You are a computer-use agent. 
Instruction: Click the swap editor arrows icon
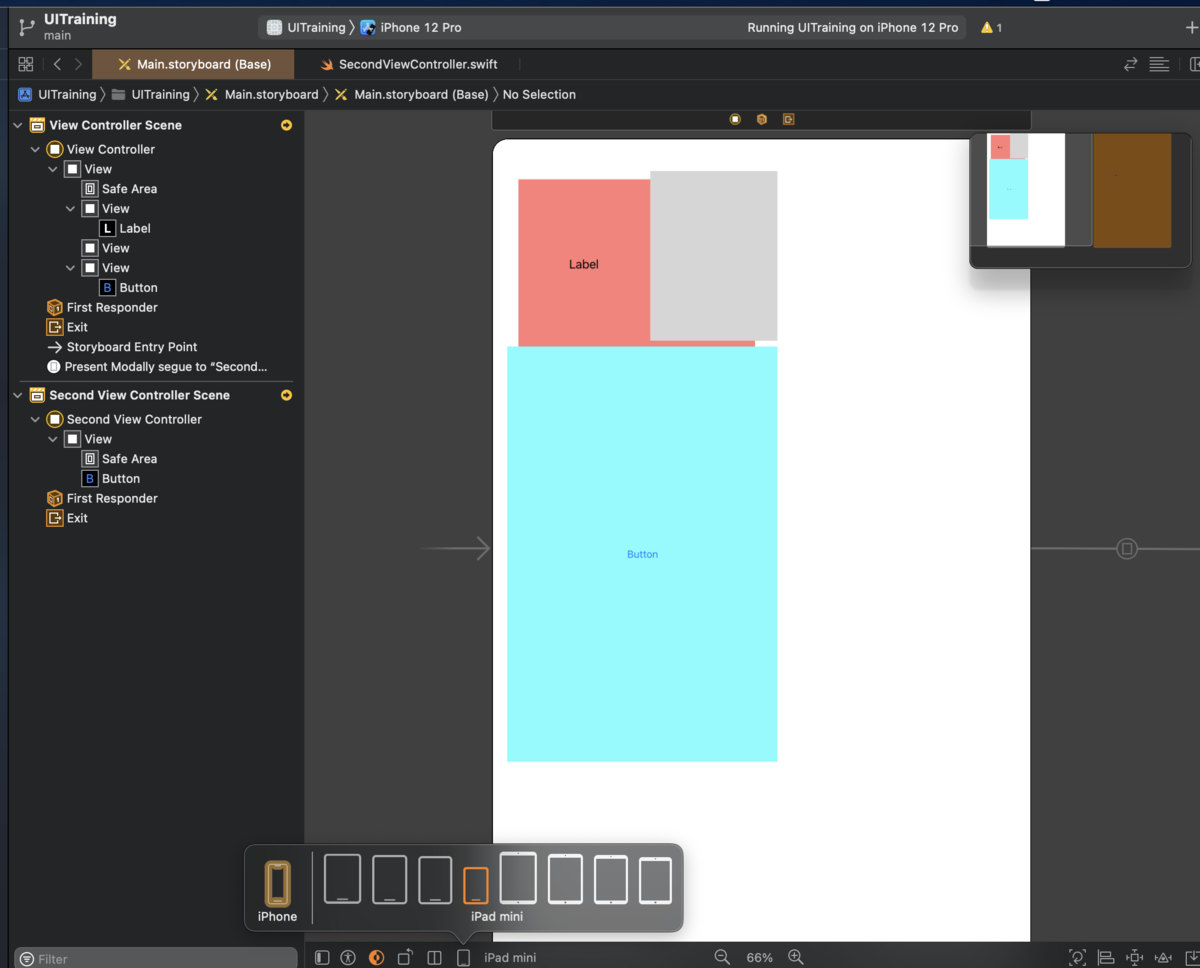coord(1130,64)
